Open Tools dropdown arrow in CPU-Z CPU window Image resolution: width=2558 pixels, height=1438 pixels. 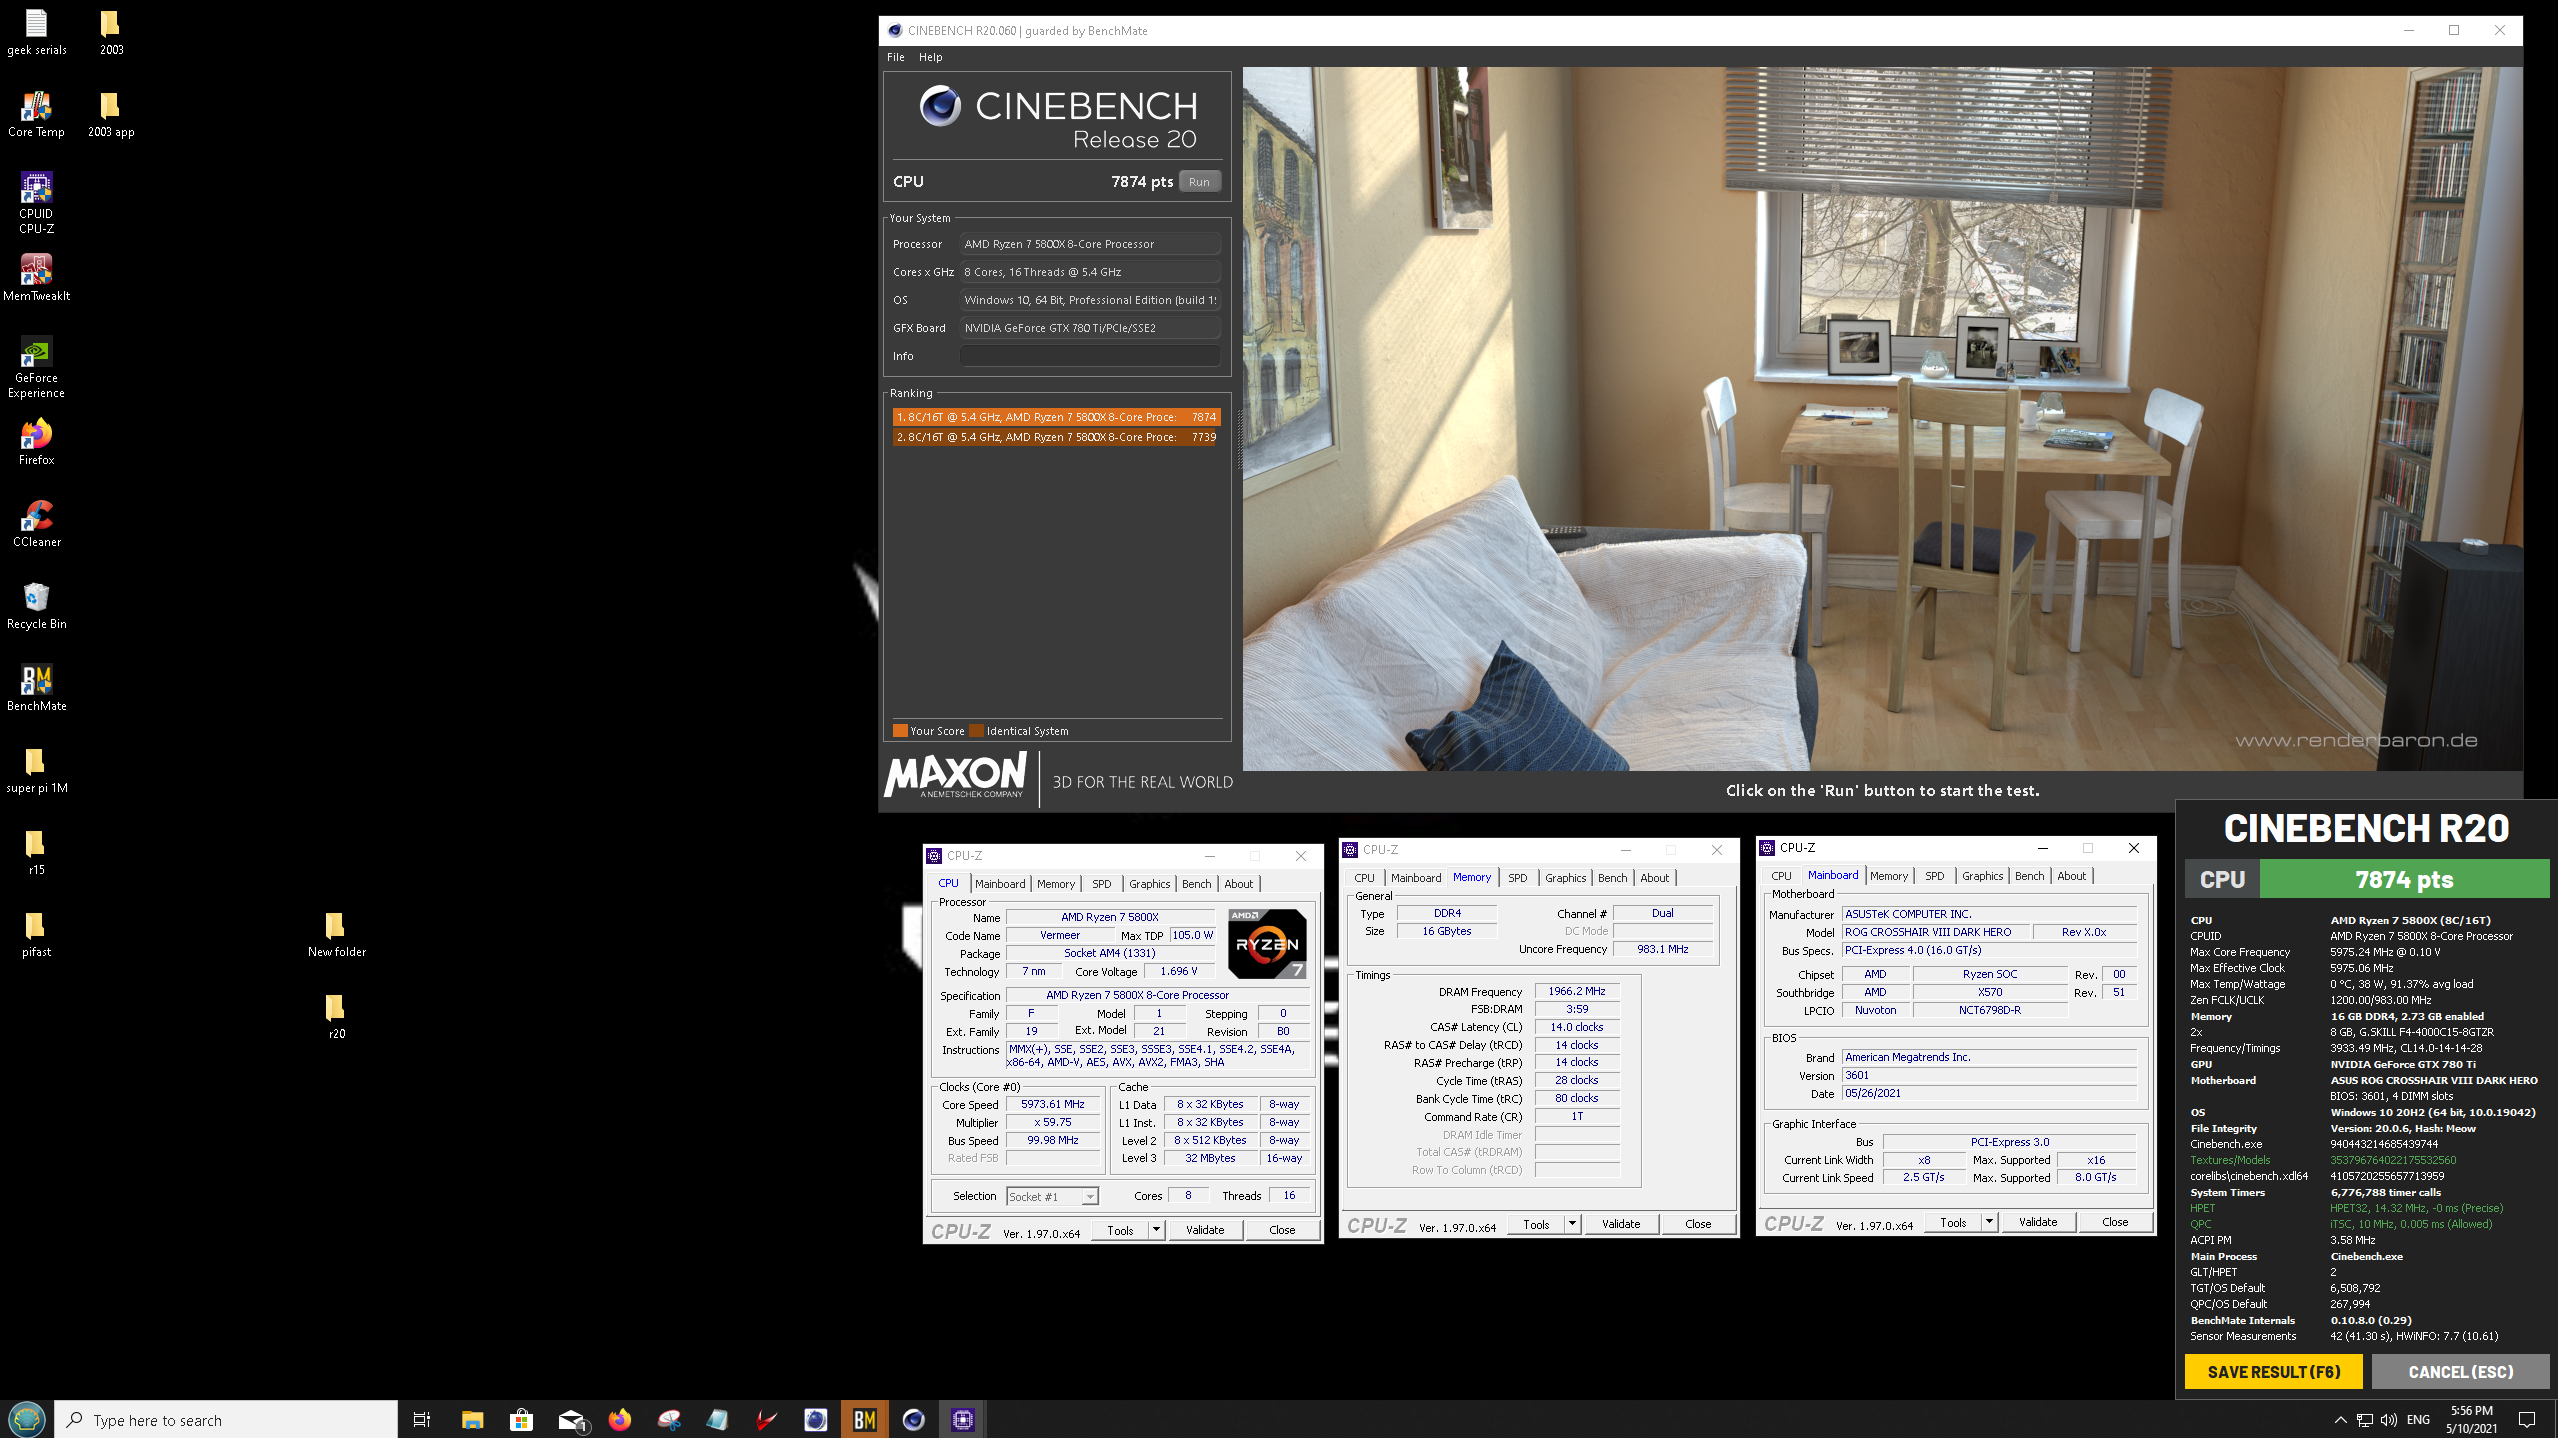click(1157, 1230)
